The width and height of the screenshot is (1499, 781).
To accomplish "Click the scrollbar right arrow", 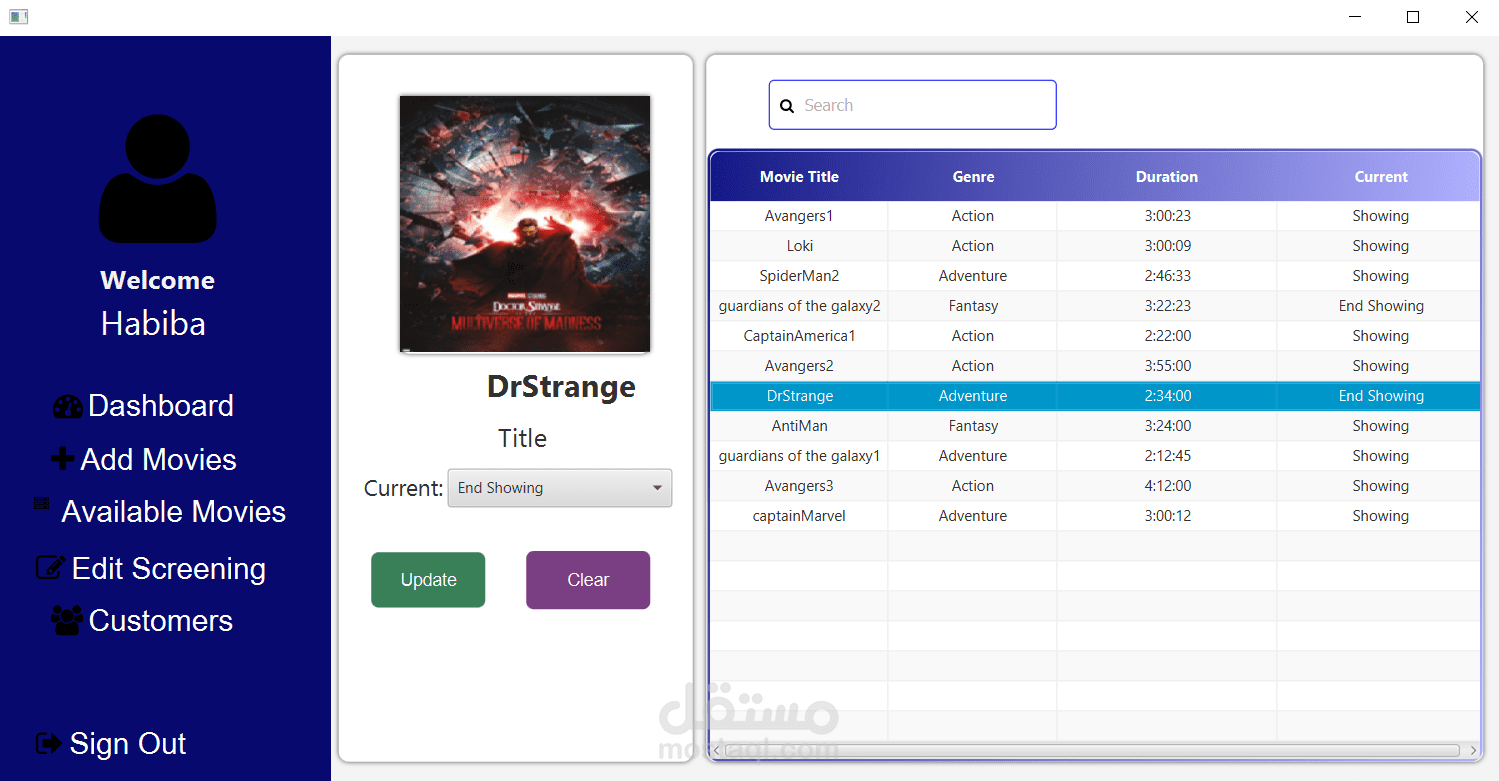I will pyautogui.click(x=1473, y=750).
